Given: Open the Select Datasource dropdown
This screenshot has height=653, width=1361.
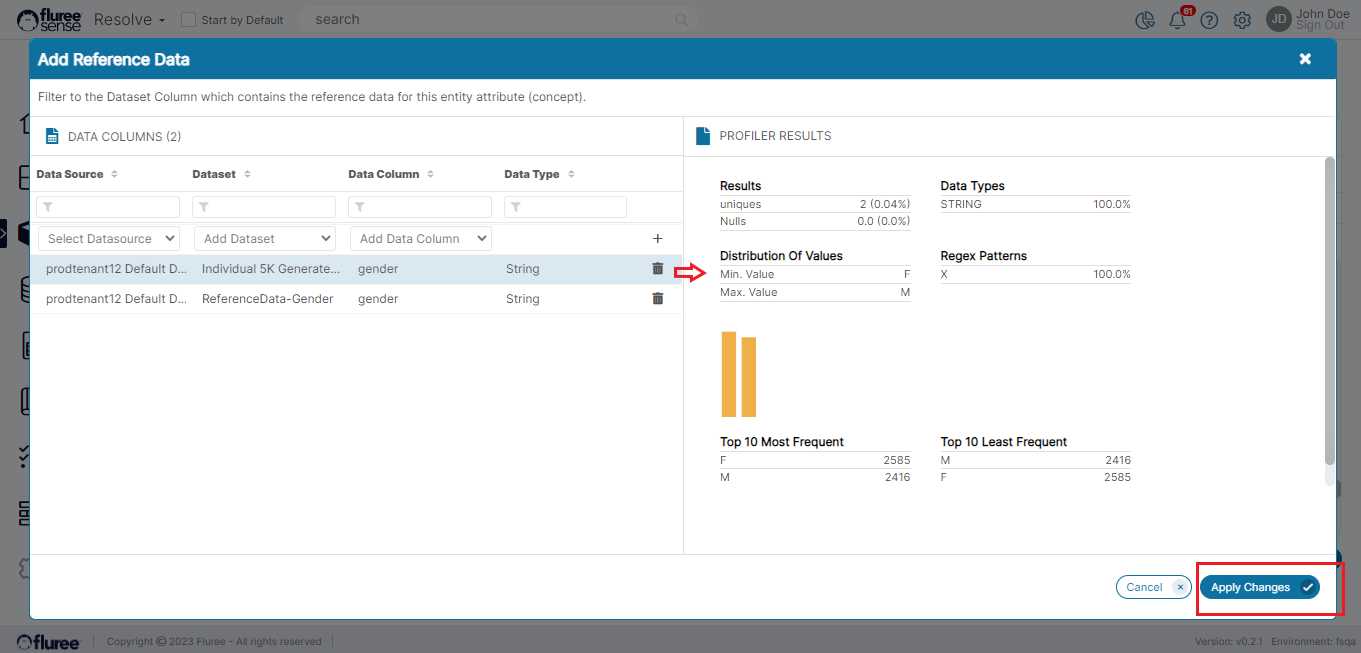Looking at the screenshot, I should click(108, 239).
